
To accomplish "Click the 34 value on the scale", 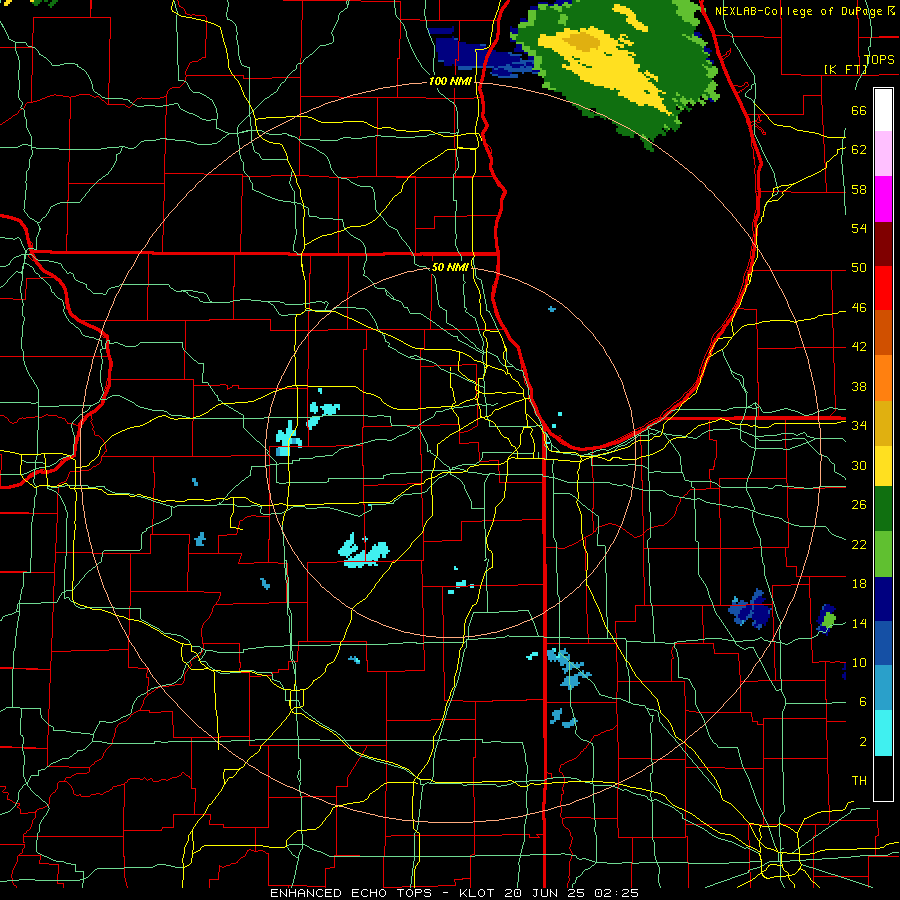I will coord(859,425).
